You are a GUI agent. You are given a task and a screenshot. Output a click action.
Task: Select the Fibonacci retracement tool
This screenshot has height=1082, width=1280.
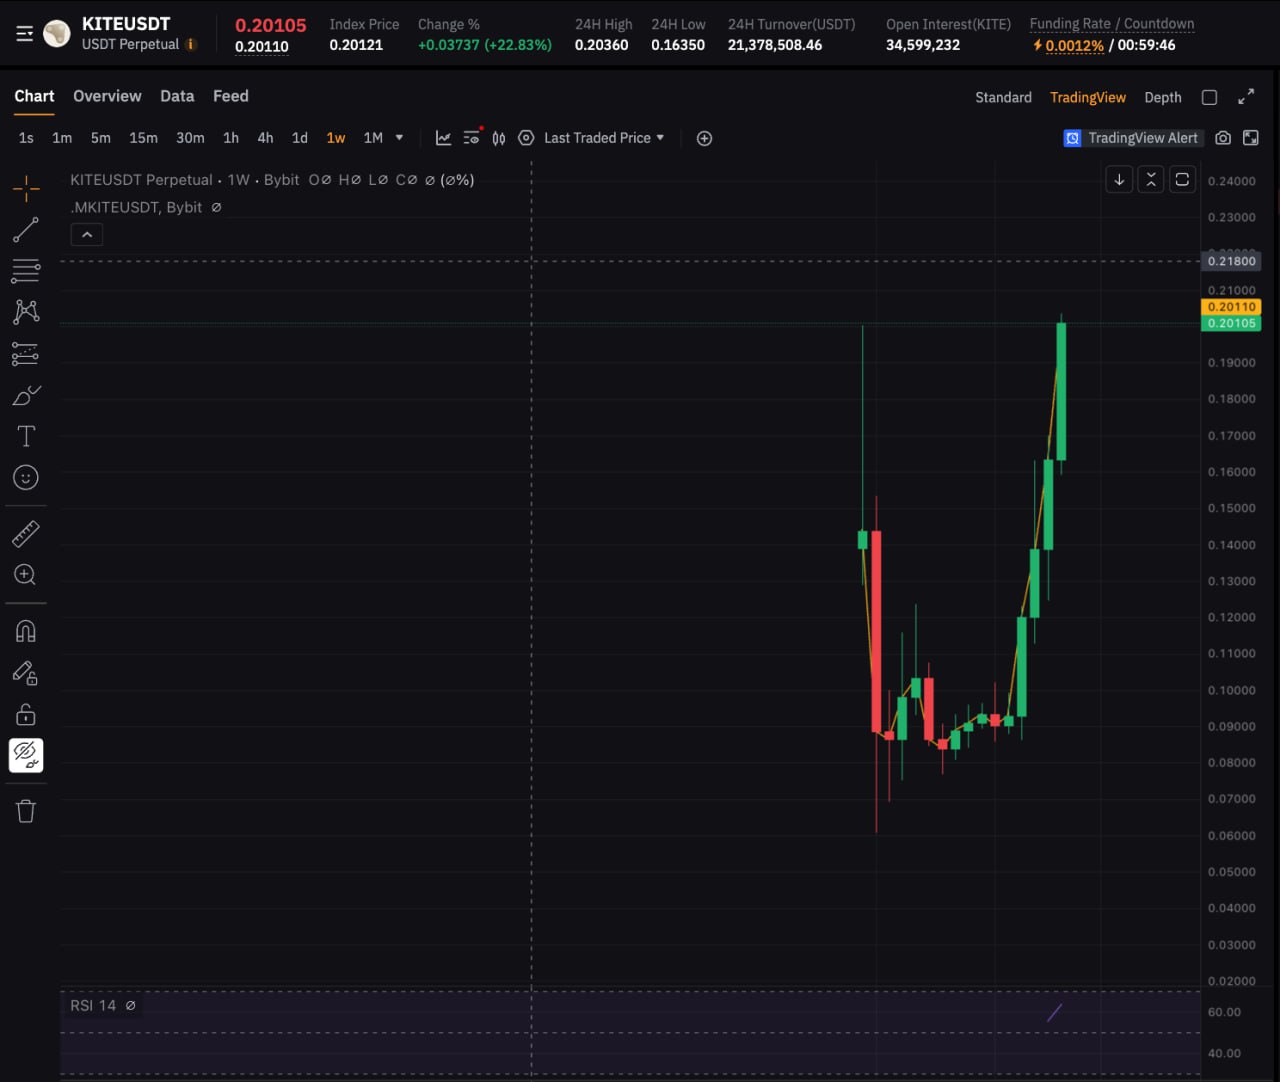point(26,270)
